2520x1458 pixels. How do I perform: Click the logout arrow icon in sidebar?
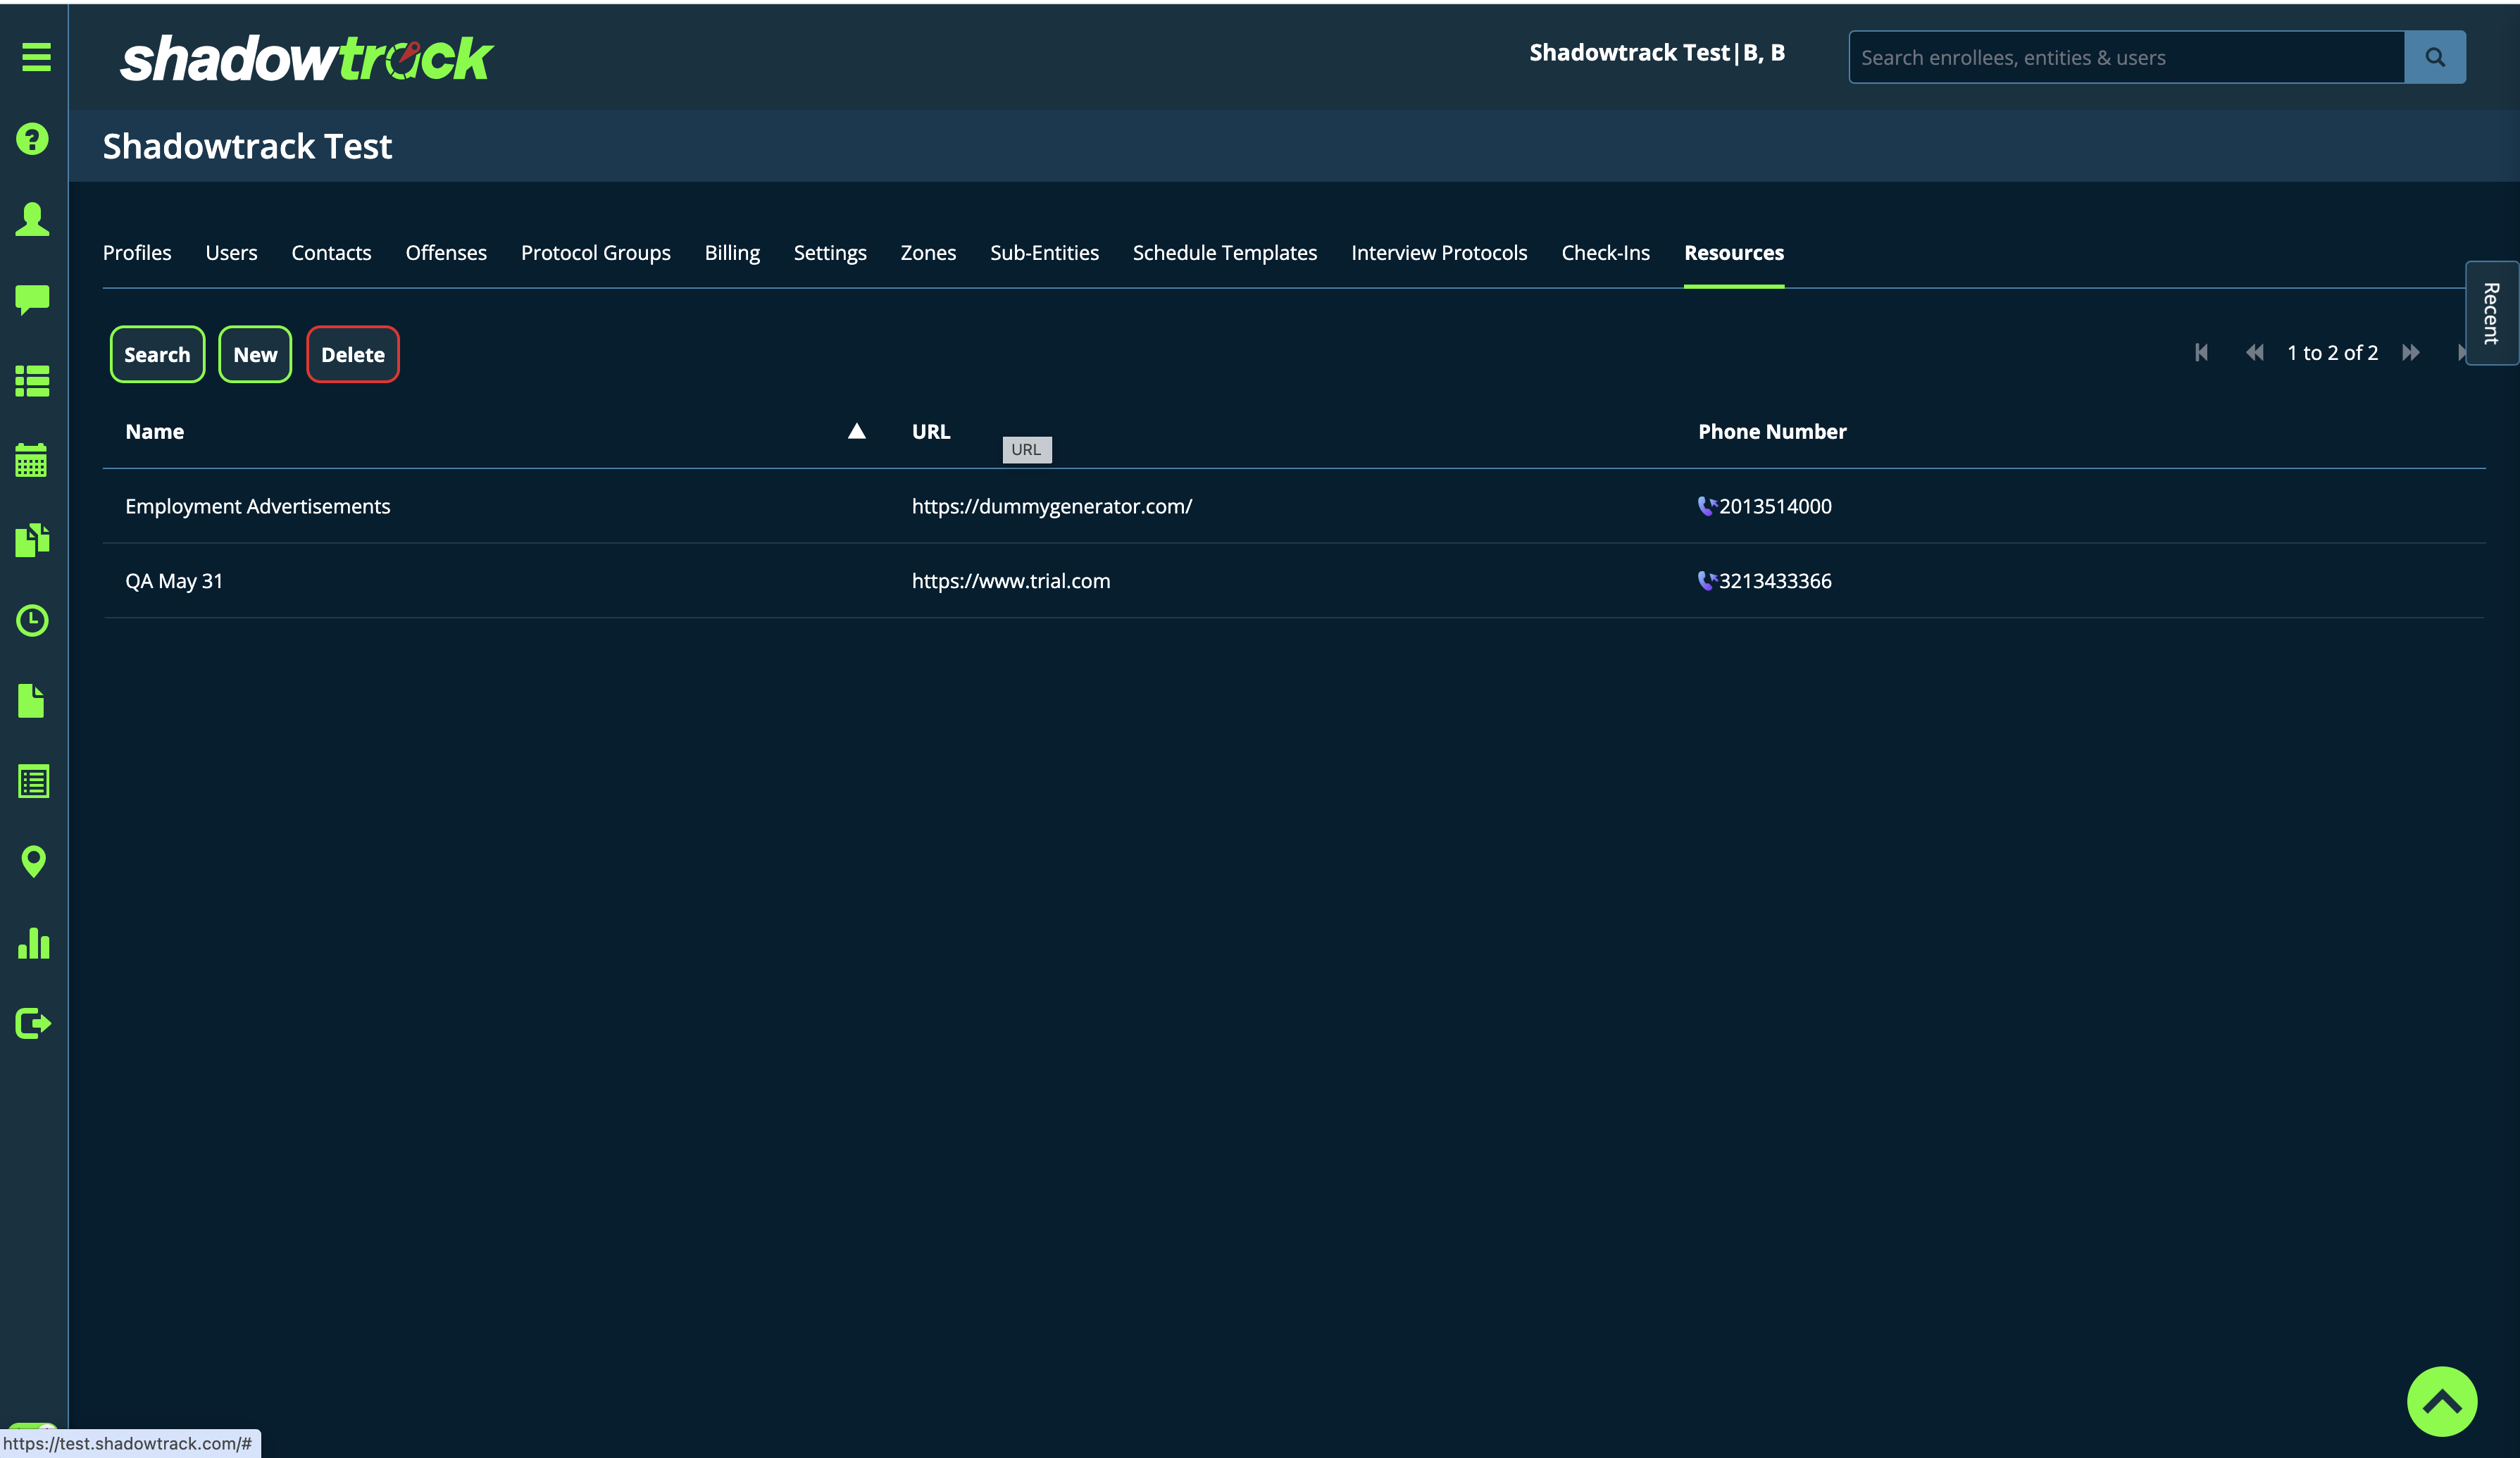coord(33,1023)
